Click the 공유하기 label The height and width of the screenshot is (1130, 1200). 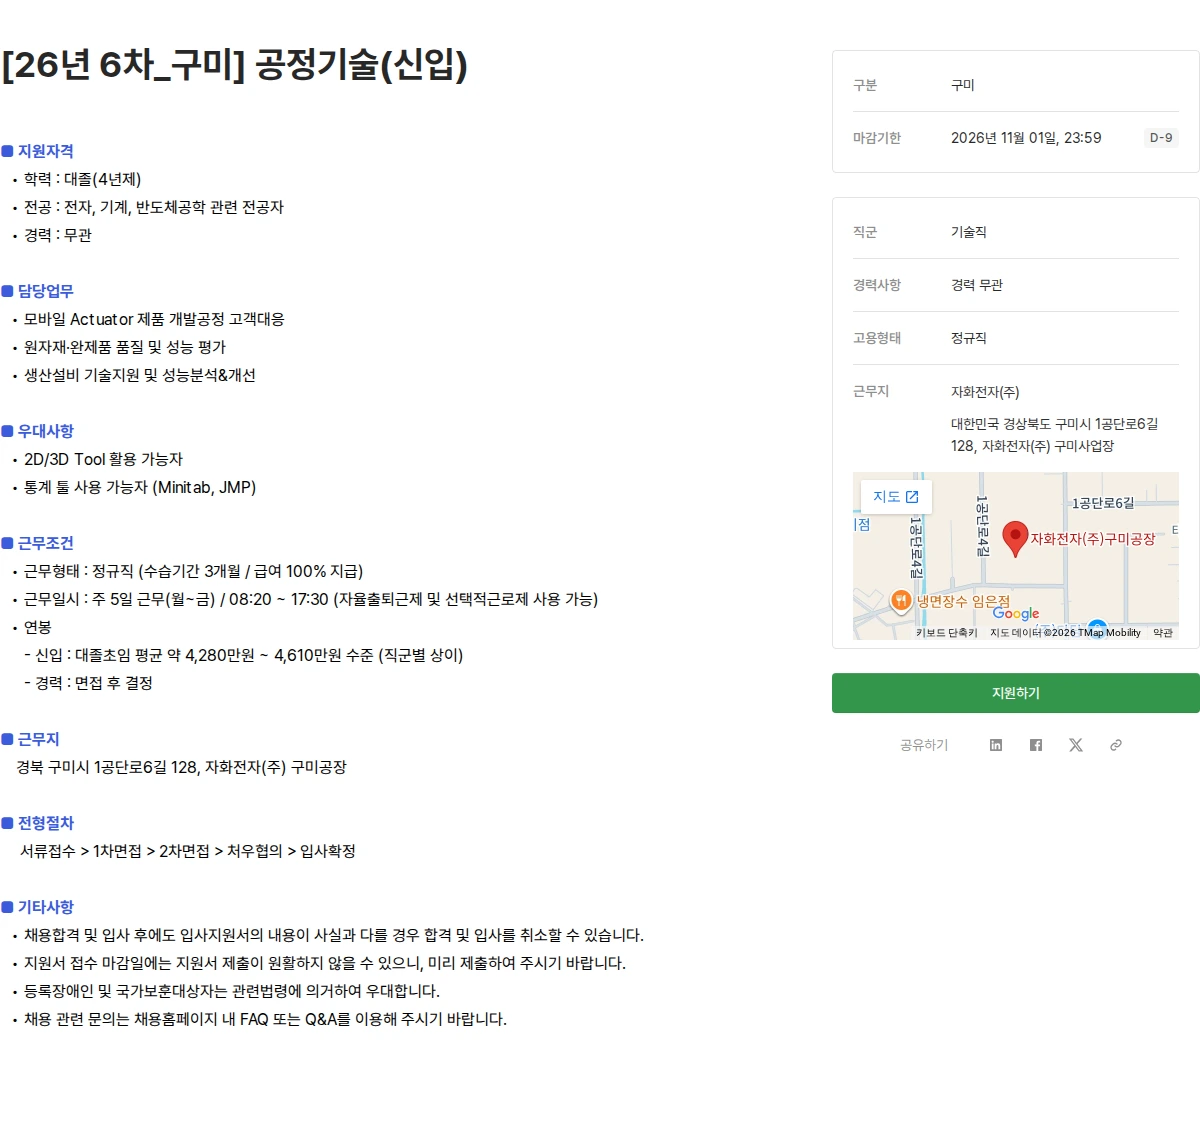tap(924, 745)
